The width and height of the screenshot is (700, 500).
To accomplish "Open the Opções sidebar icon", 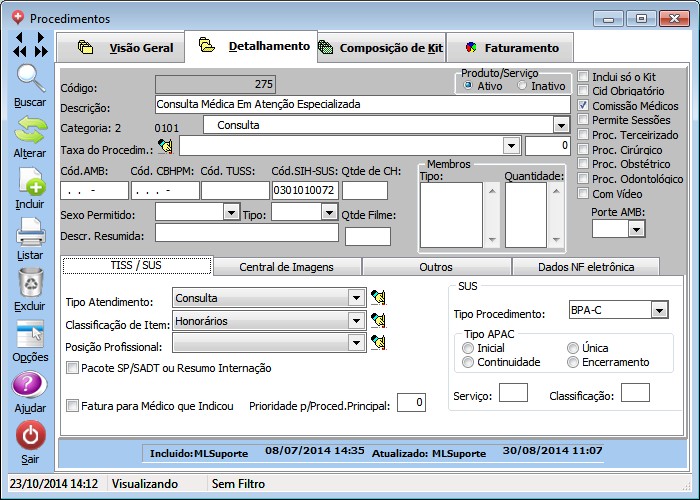I will 30,335.
